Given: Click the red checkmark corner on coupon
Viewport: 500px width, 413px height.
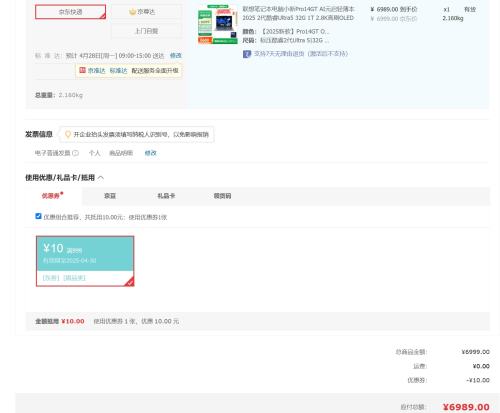Looking at the screenshot, I should 130,282.
